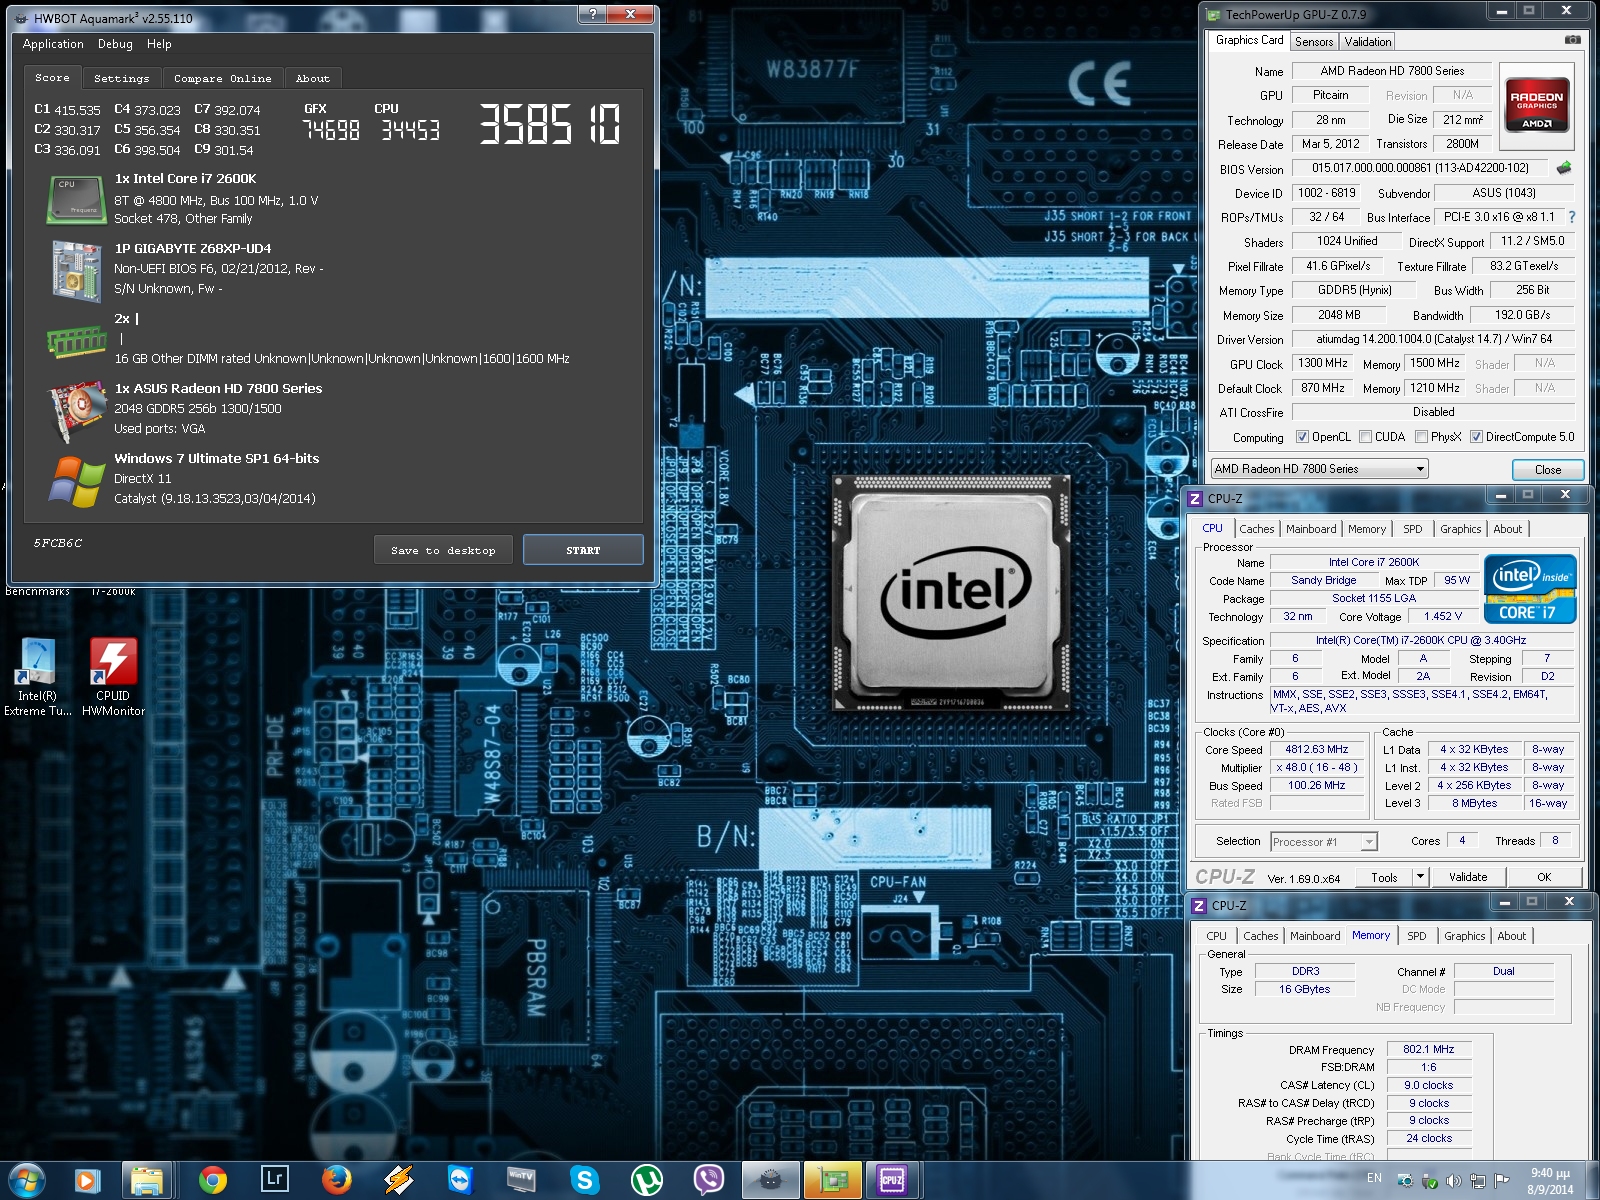Open CPUID HWMonitor desktop shortcut
Viewport: 1600px width, 1200px height.
[113, 677]
